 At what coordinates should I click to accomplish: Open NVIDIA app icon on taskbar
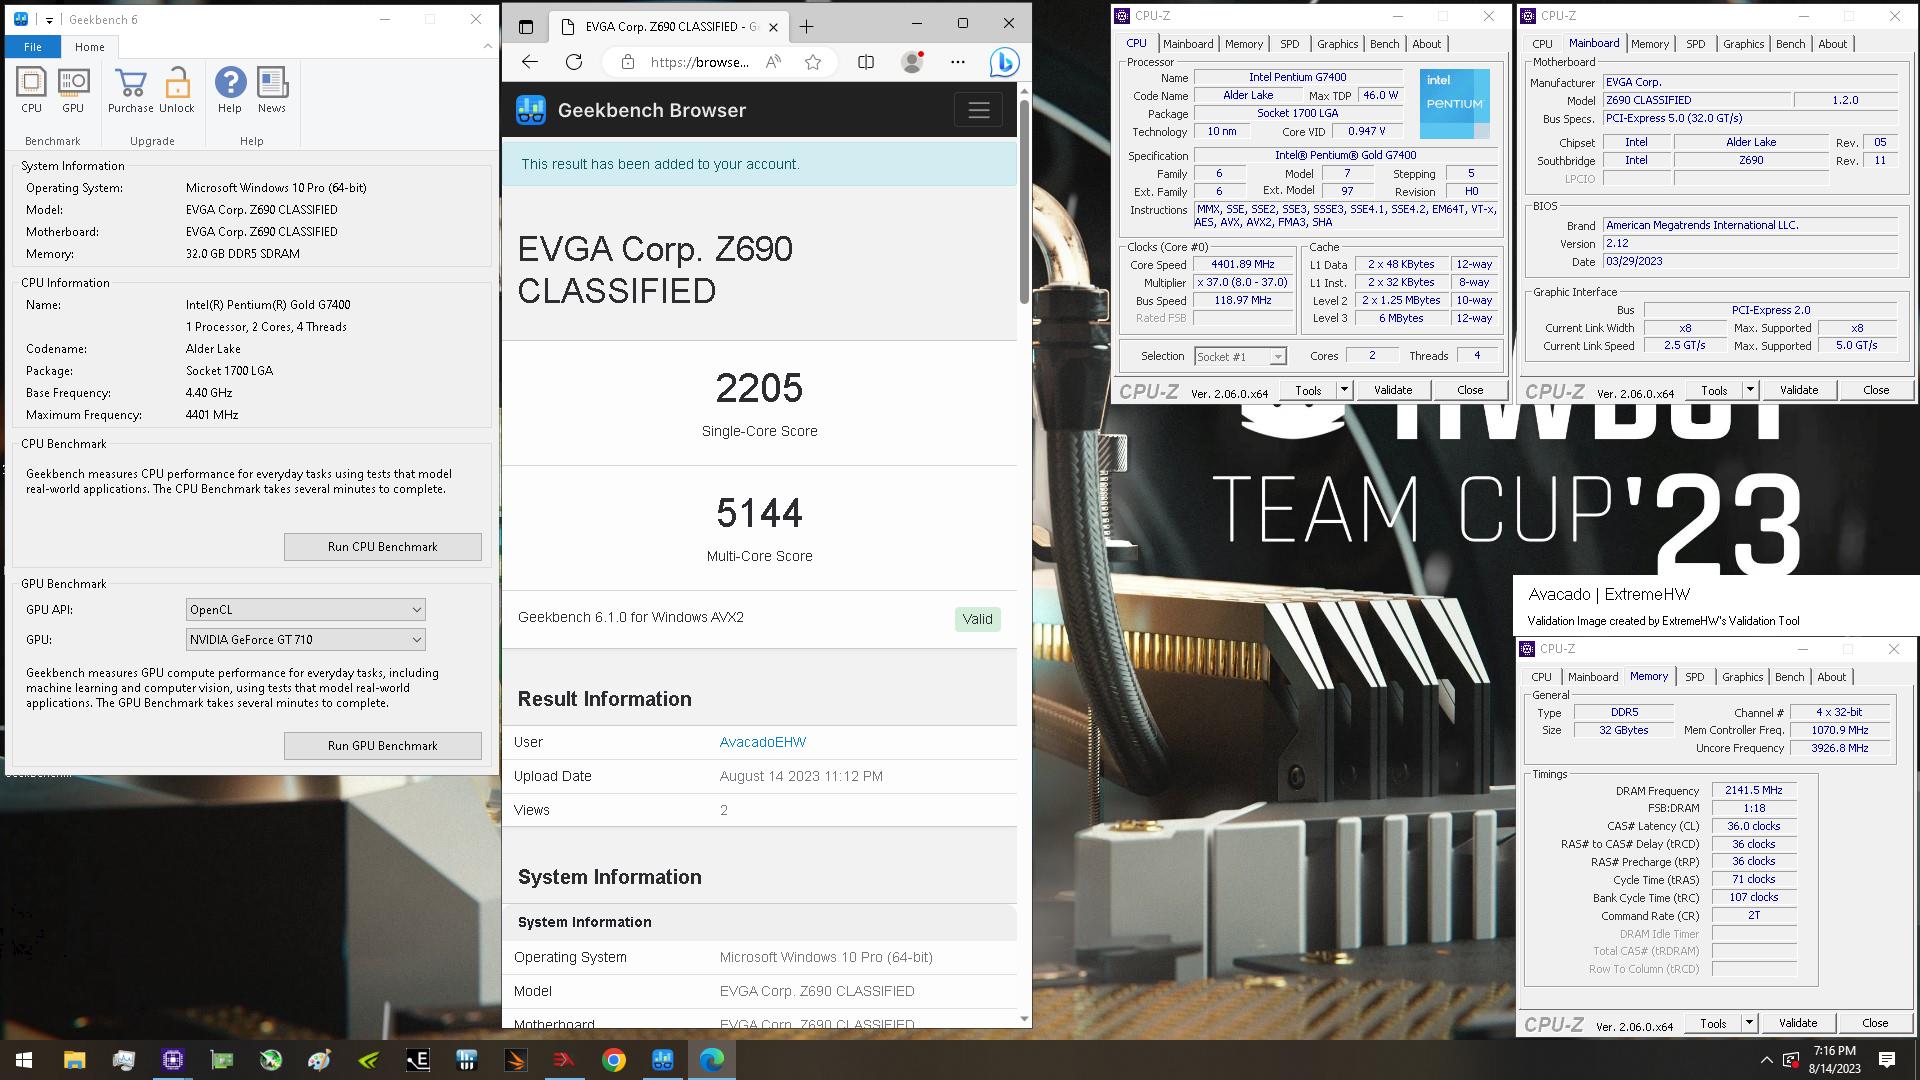[369, 1060]
